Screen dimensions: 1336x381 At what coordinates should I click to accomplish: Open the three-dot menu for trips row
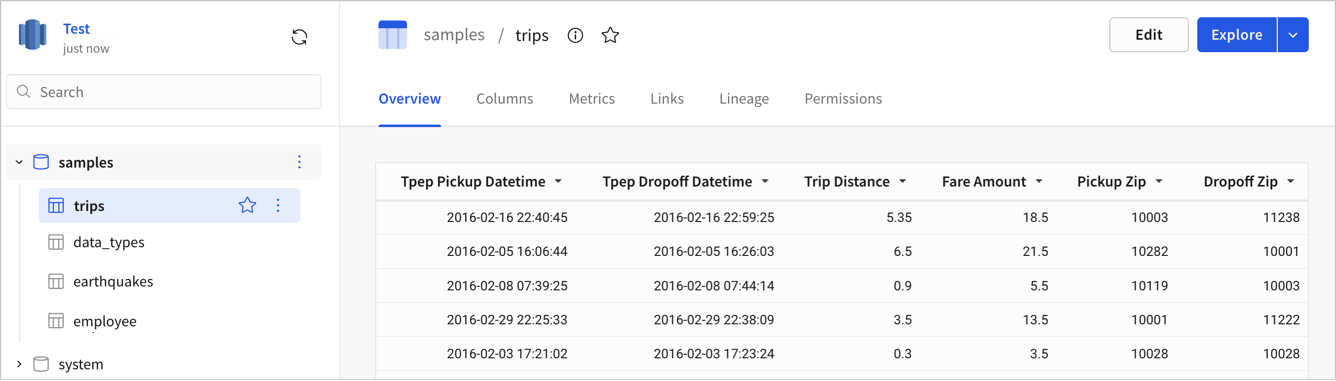pyautogui.click(x=278, y=206)
